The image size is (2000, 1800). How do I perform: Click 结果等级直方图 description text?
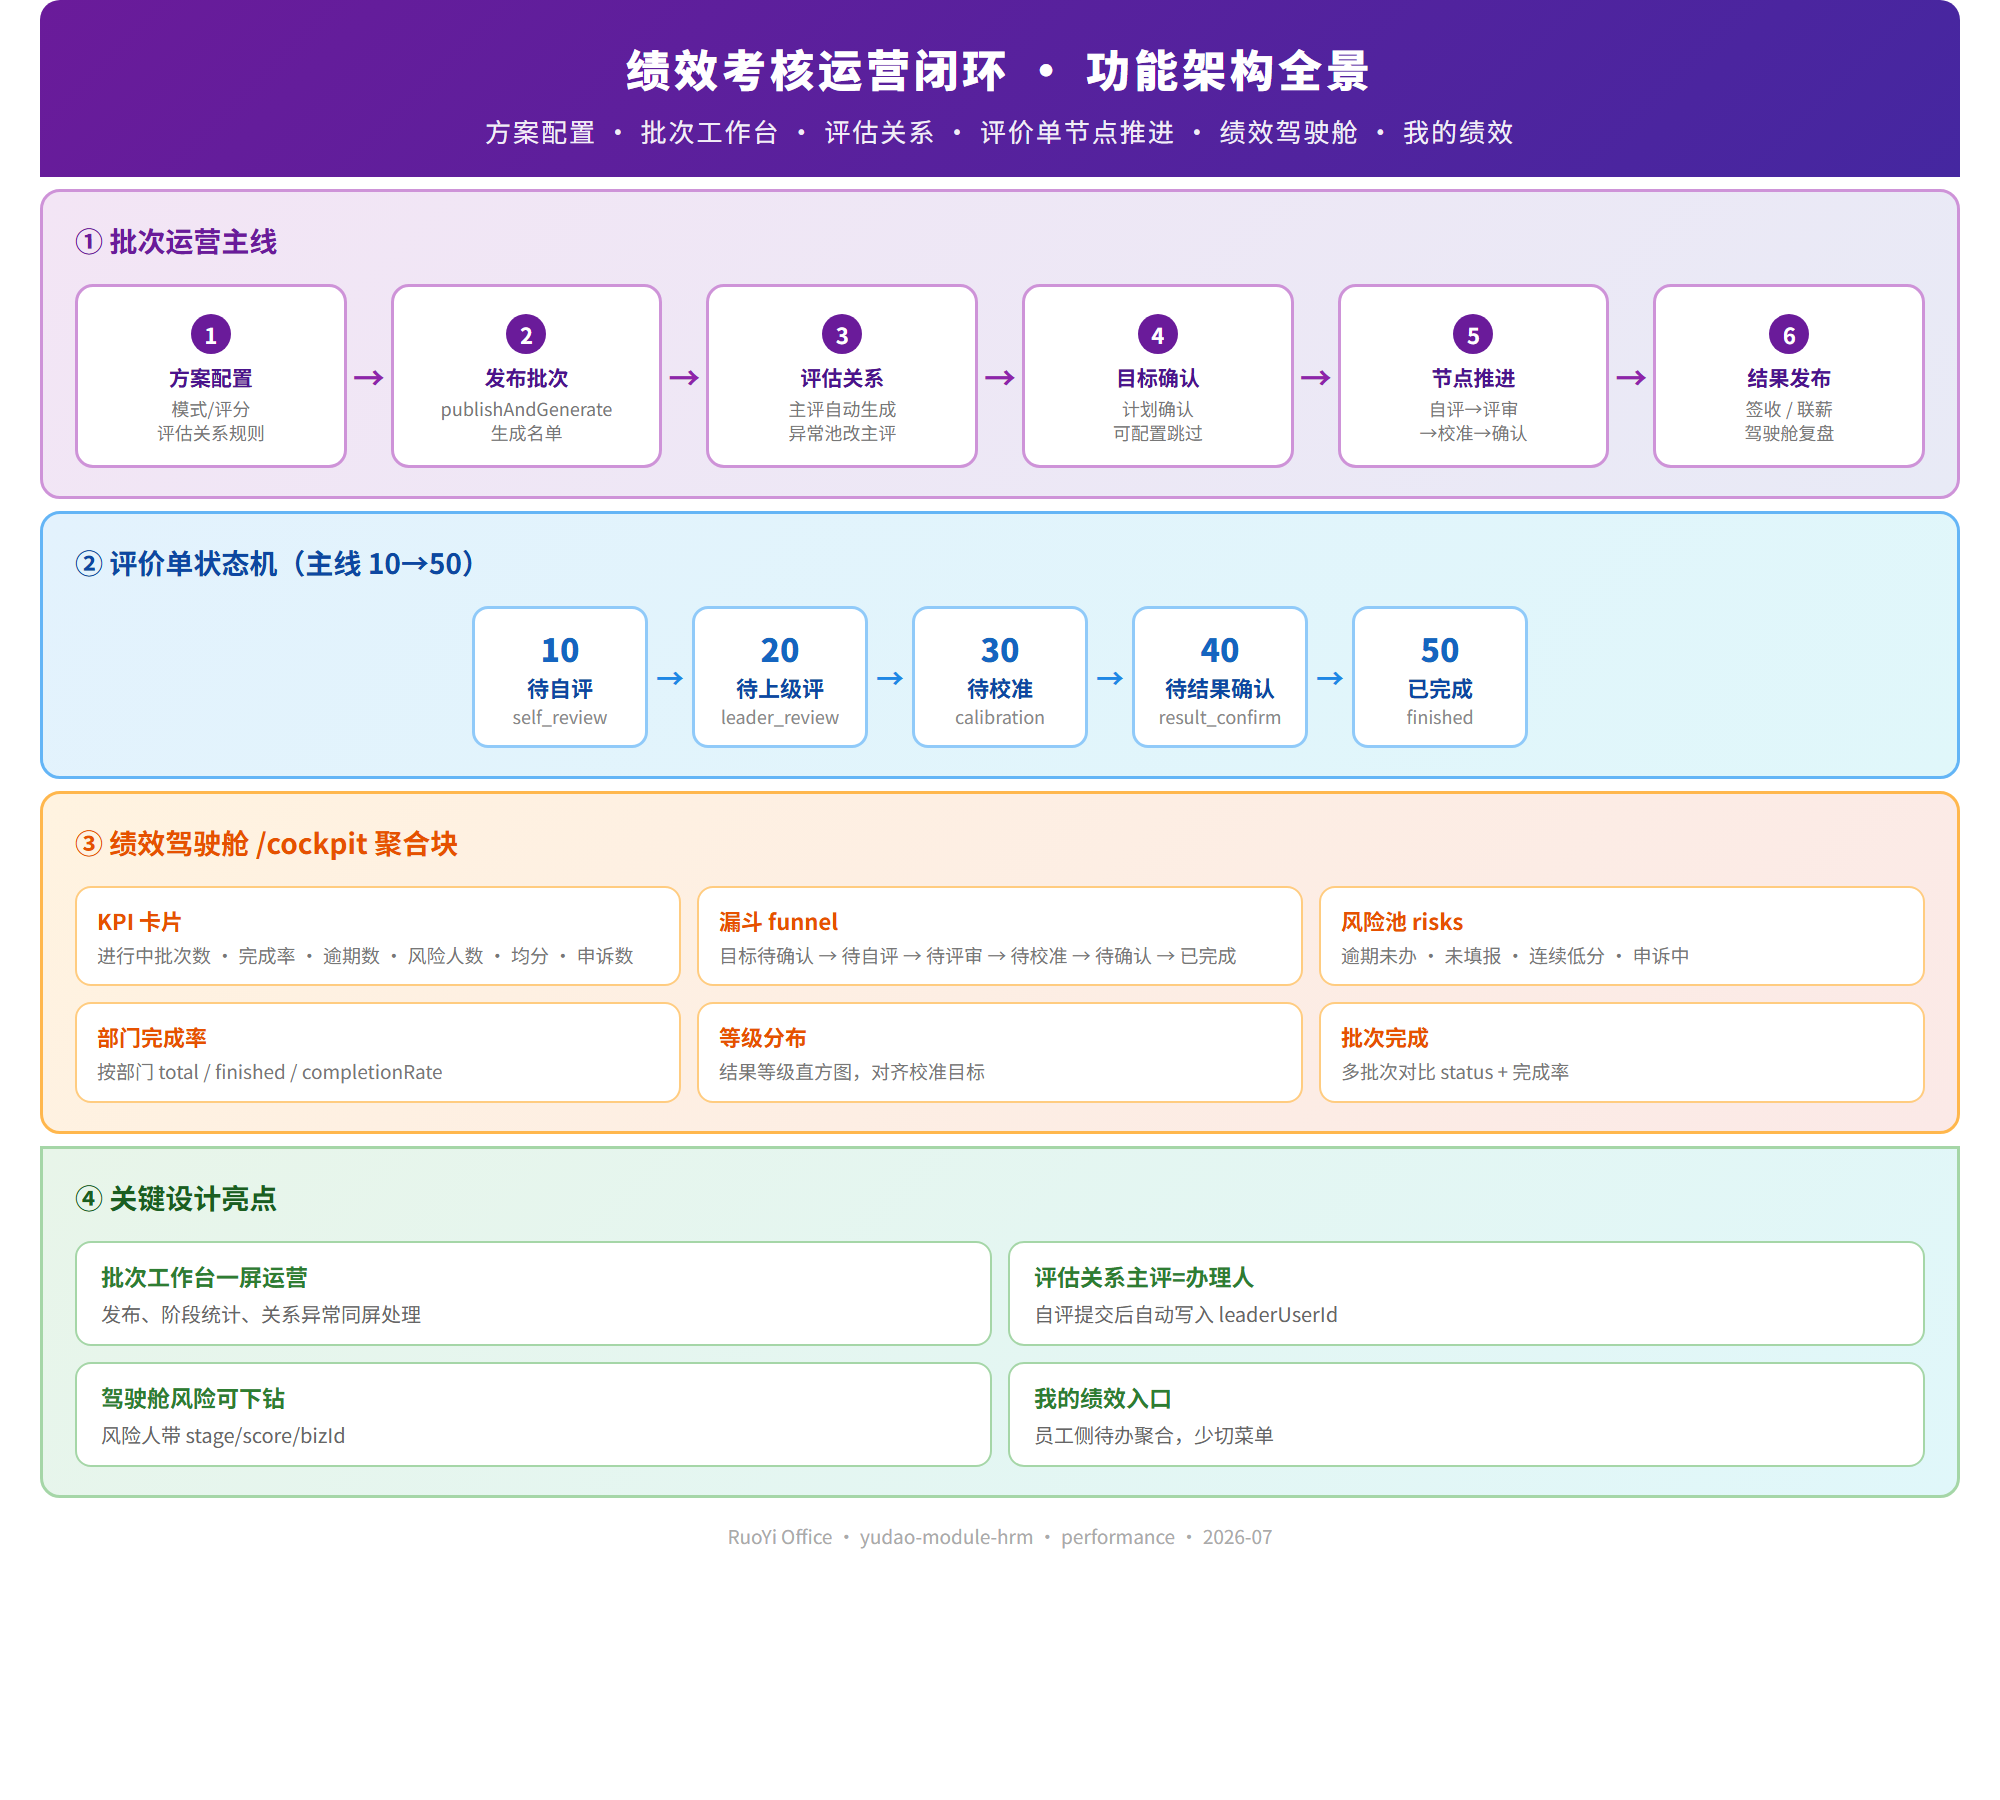[852, 1072]
